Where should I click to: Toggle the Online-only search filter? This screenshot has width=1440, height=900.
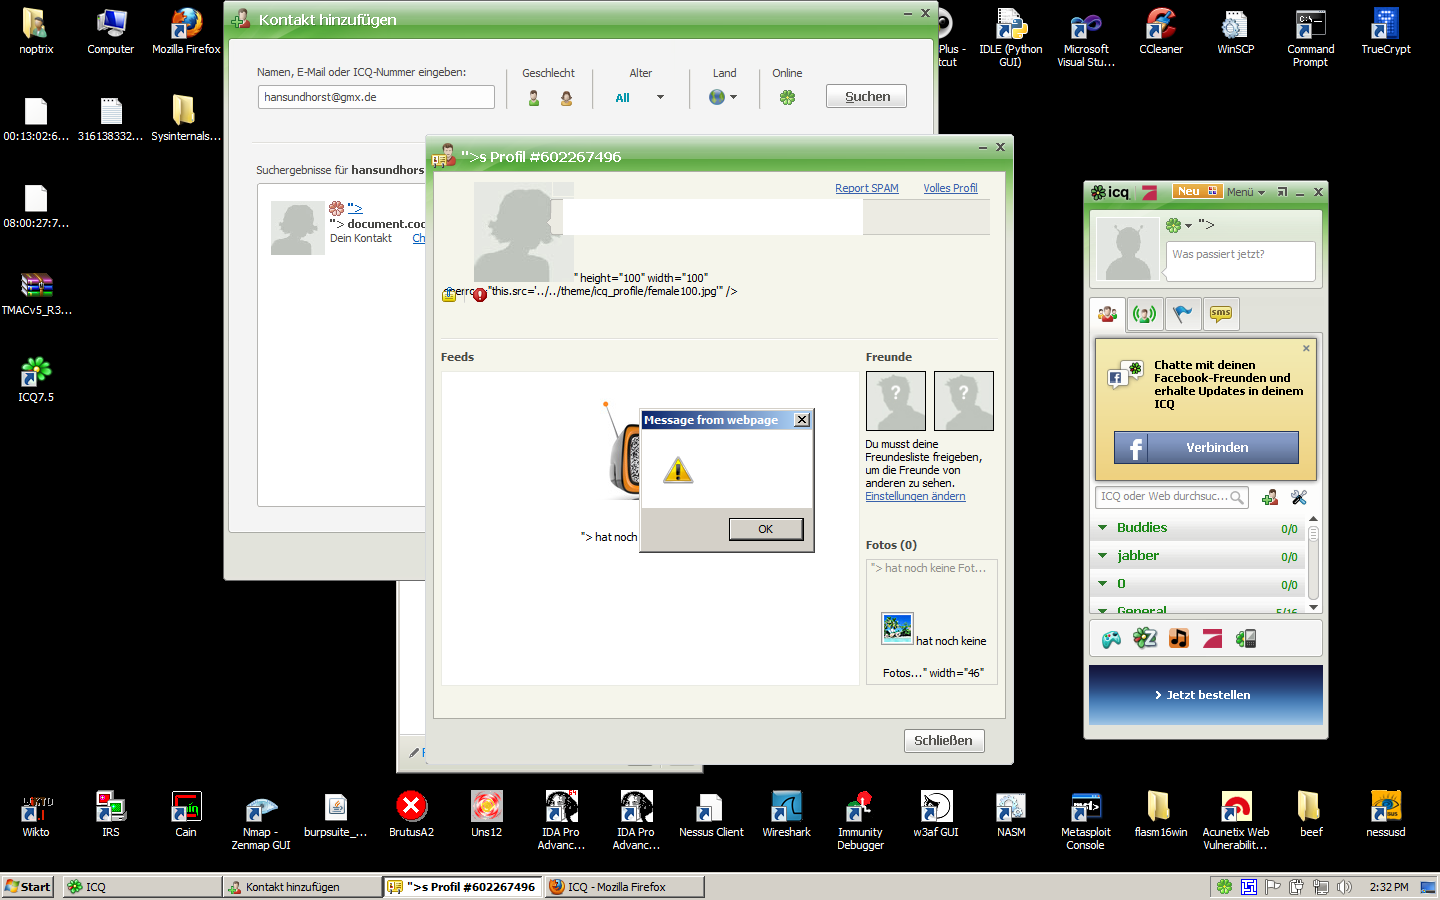coord(787,98)
